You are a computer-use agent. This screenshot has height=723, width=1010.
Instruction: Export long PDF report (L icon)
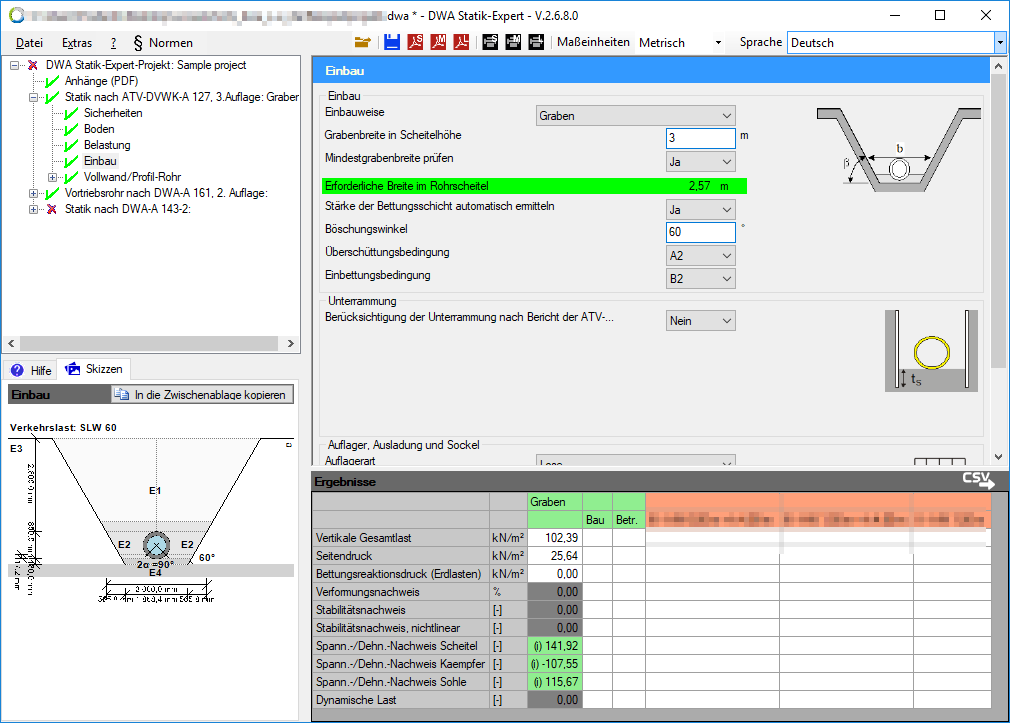tap(461, 42)
